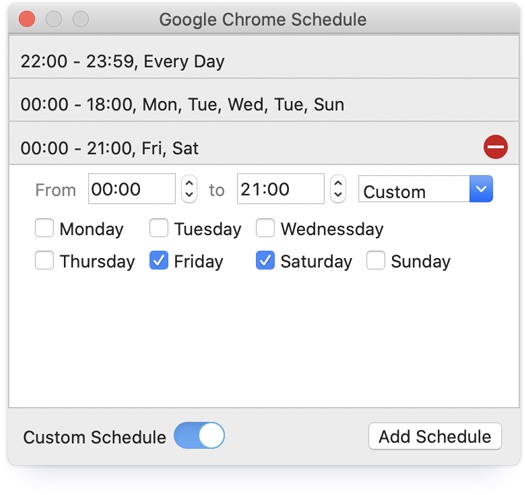Click the Google Chrome Schedule title bar
Screen dimensions: 525x495
pyautogui.click(x=263, y=19)
